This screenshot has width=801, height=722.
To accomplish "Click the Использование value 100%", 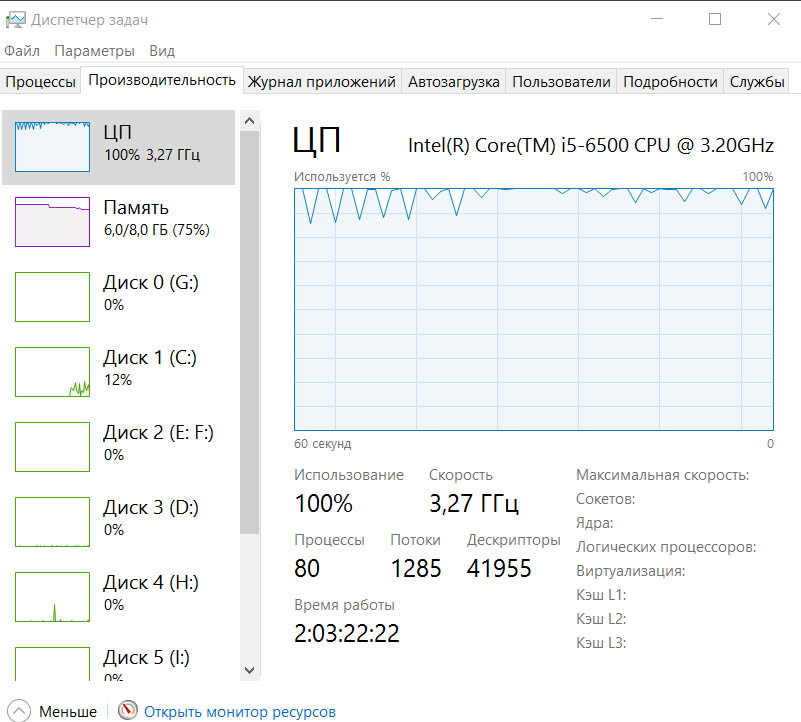I will coord(324,504).
